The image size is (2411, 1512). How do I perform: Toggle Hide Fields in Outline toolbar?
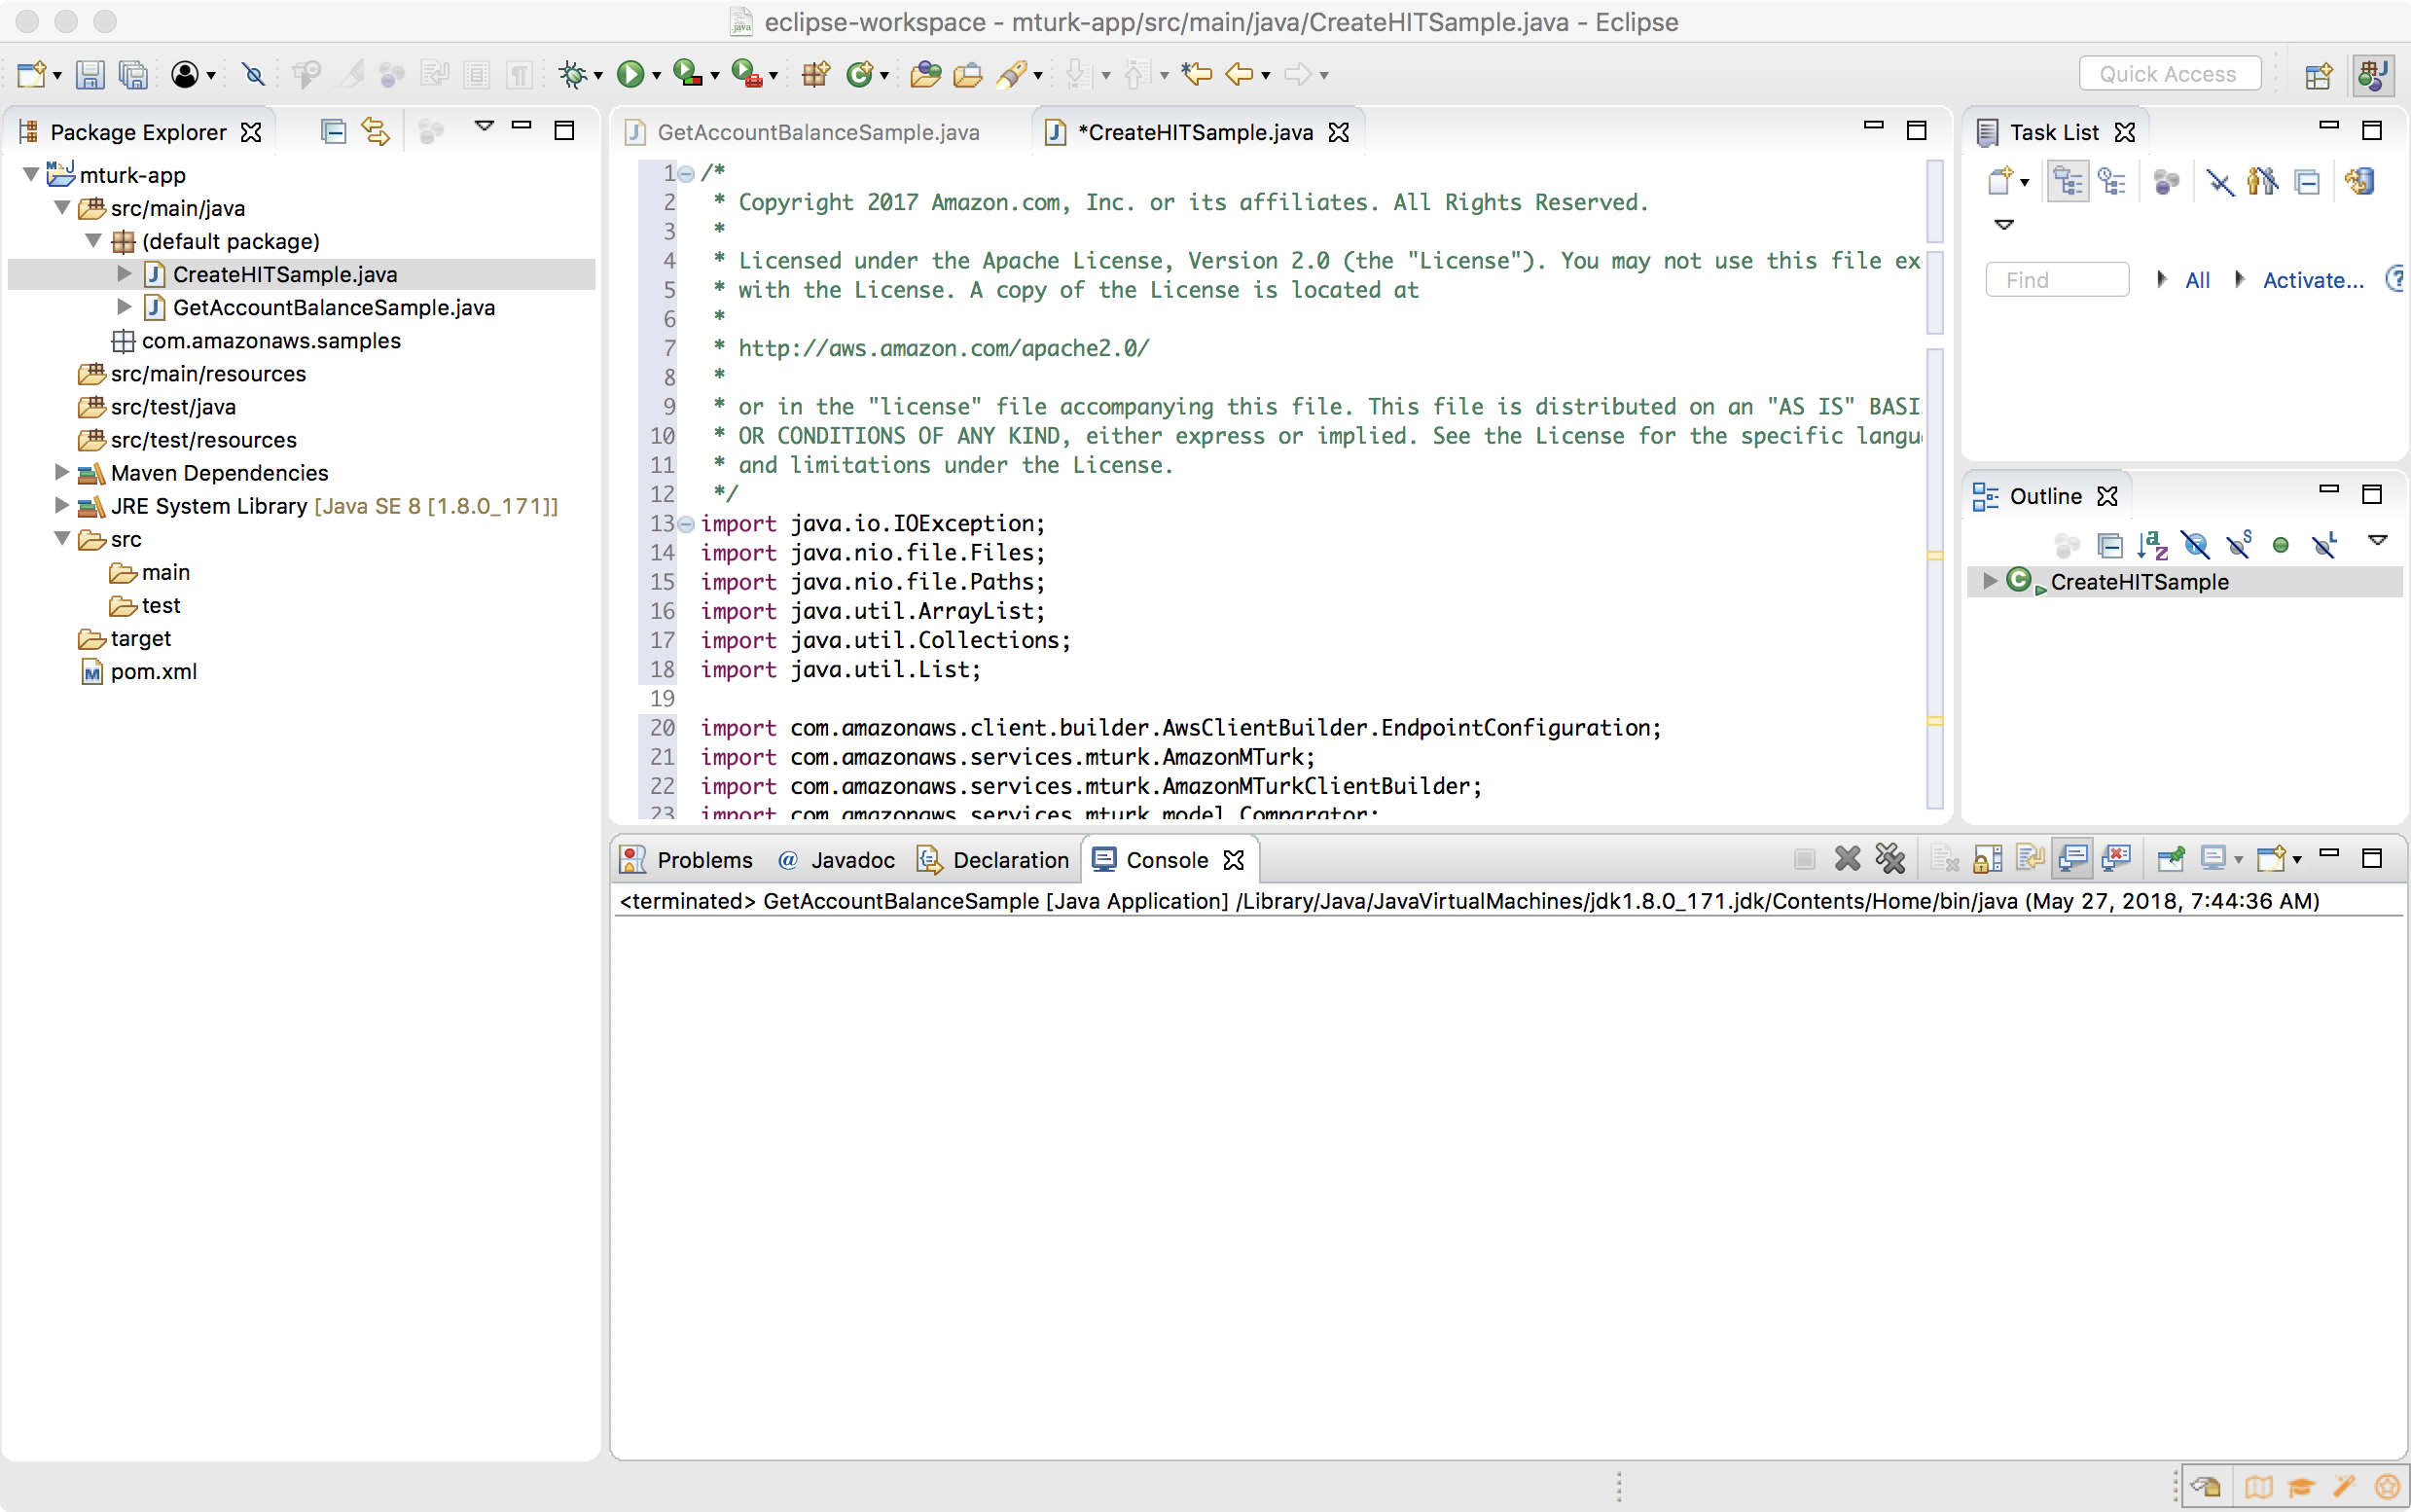[2196, 545]
